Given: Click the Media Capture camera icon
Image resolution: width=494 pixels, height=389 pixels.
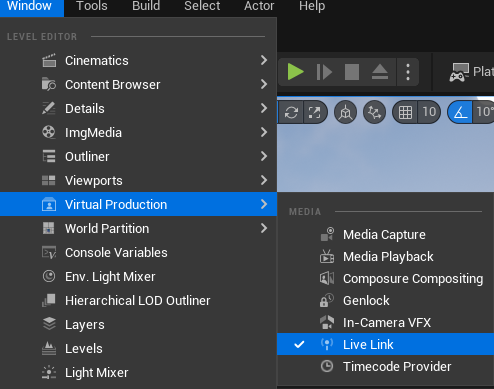Looking at the screenshot, I should click(327, 234).
